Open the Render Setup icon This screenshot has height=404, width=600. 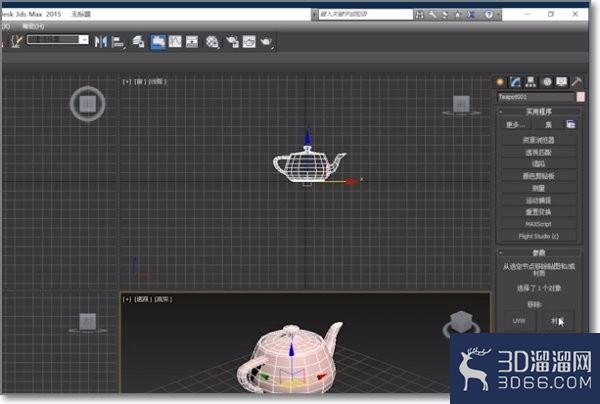tap(232, 41)
